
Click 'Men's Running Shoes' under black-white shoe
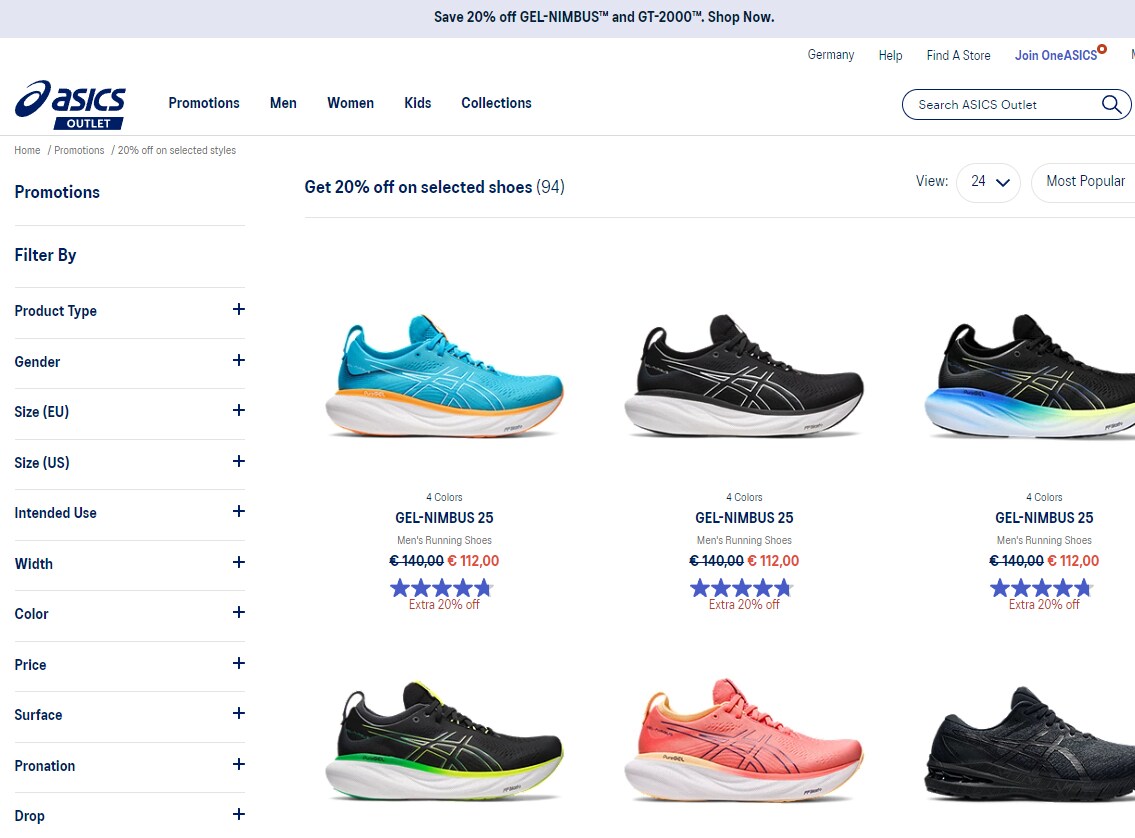point(744,540)
